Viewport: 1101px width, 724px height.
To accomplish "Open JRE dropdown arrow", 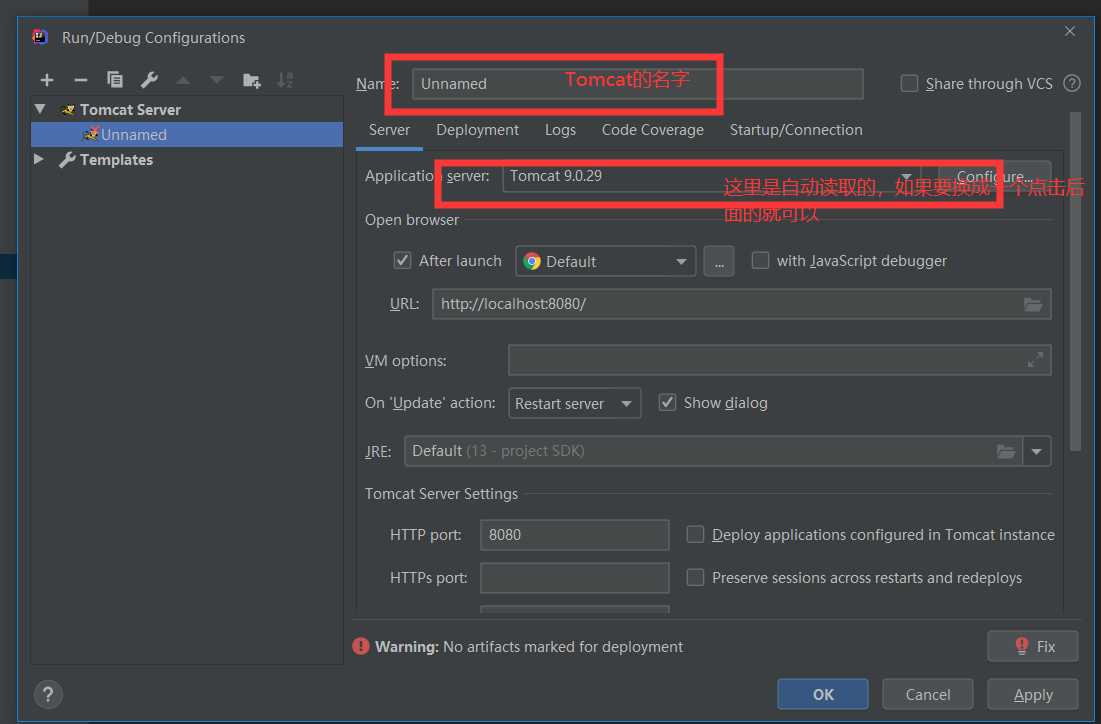I will pyautogui.click(x=1036, y=451).
